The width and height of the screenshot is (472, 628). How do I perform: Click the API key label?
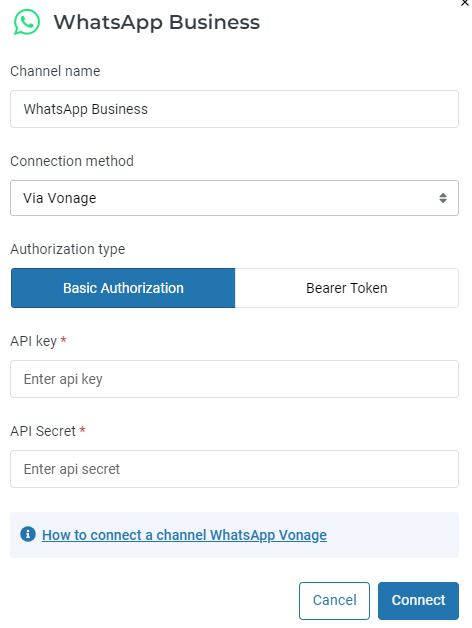(x=34, y=341)
